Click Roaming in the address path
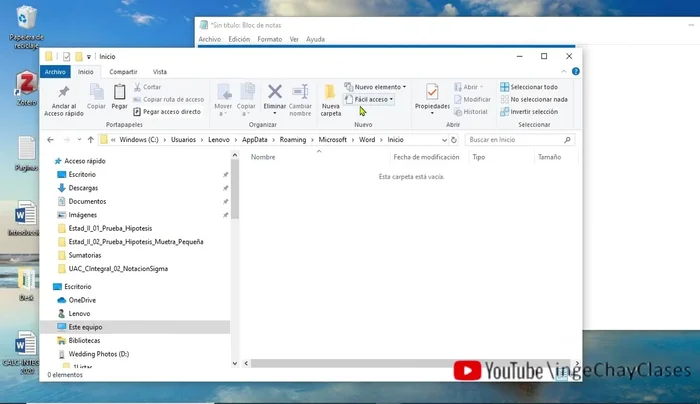Image resolution: width=700 pixels, height=404 pixels. (293, 140)
